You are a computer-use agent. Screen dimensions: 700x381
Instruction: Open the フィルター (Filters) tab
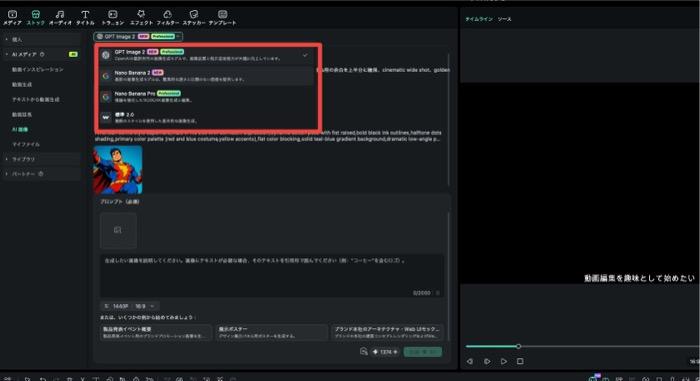point(167,17)
